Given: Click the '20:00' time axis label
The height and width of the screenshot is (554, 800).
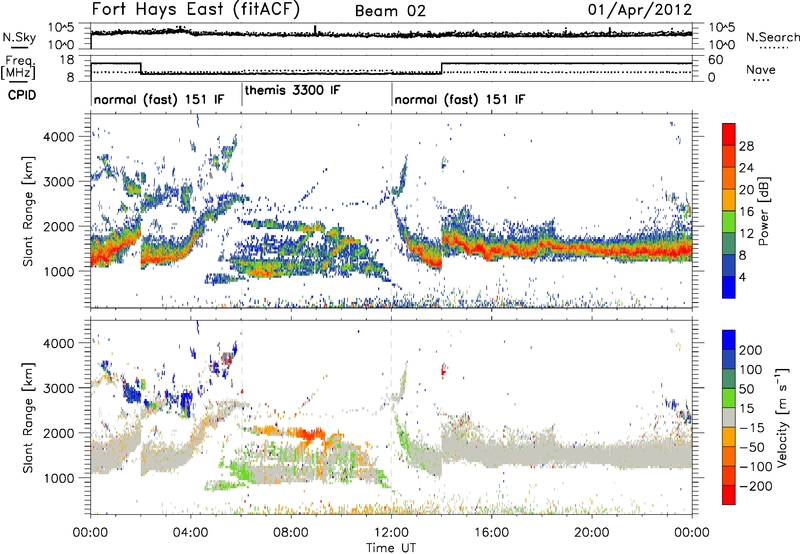Looking at the screenshot, I should pyautogui.click(x=591, y=533).
